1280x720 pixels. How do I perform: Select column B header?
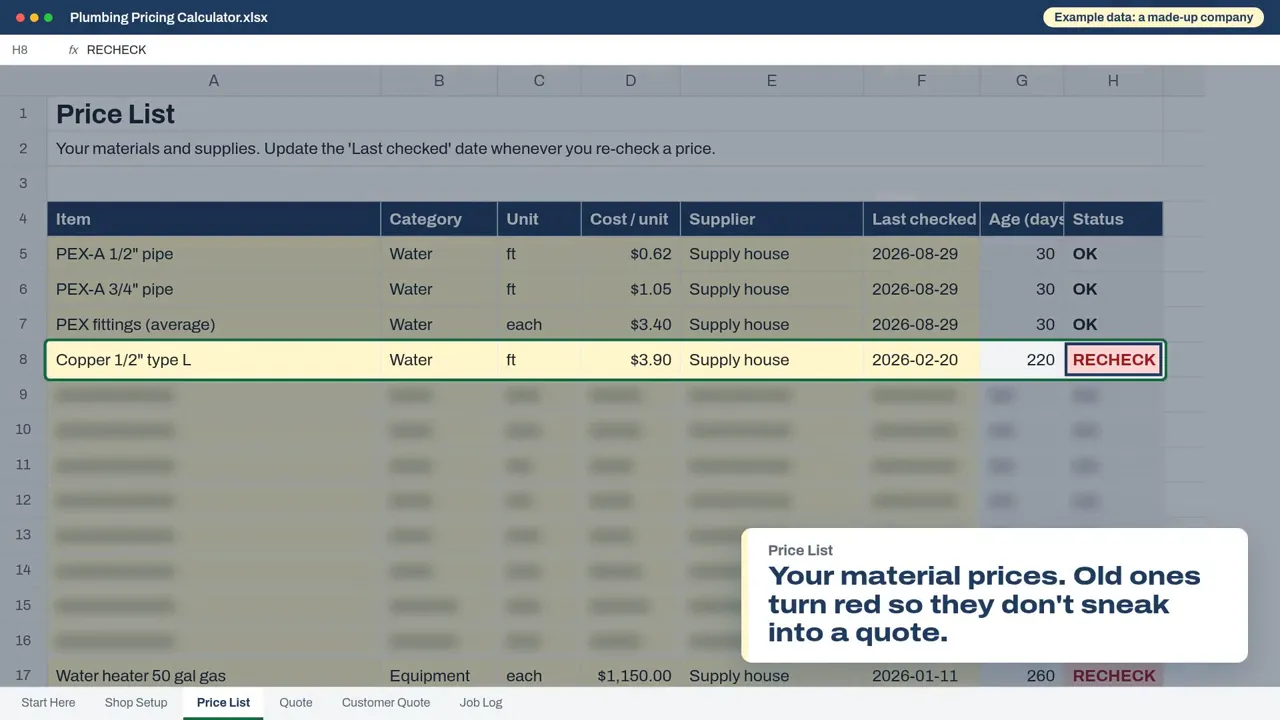pos(439,80)
